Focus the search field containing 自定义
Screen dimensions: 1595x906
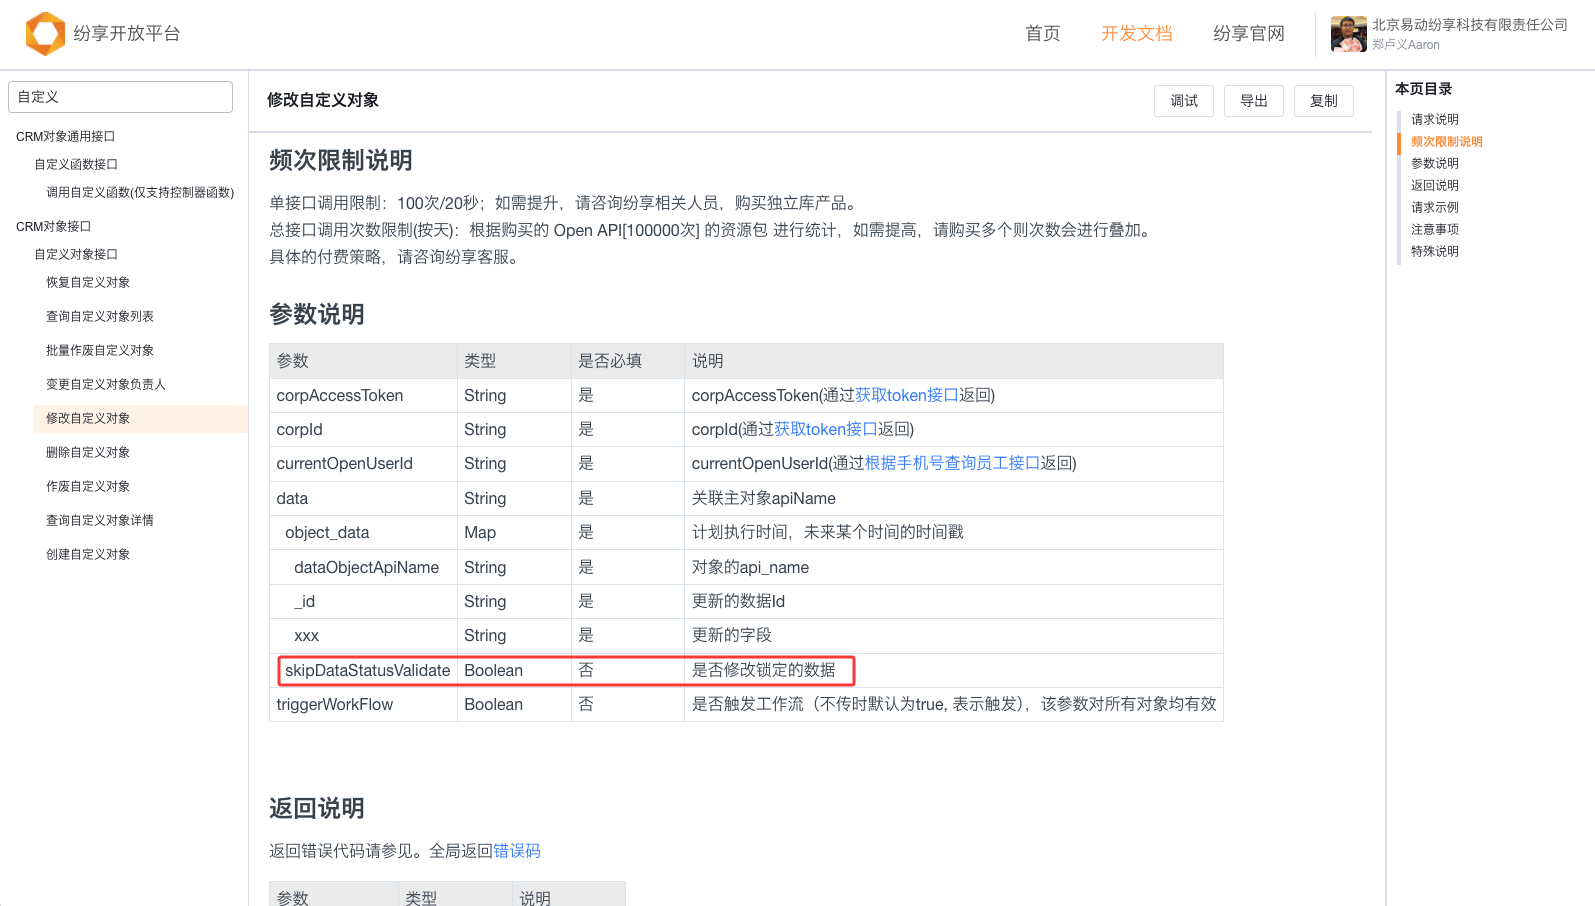coord(120,97)
